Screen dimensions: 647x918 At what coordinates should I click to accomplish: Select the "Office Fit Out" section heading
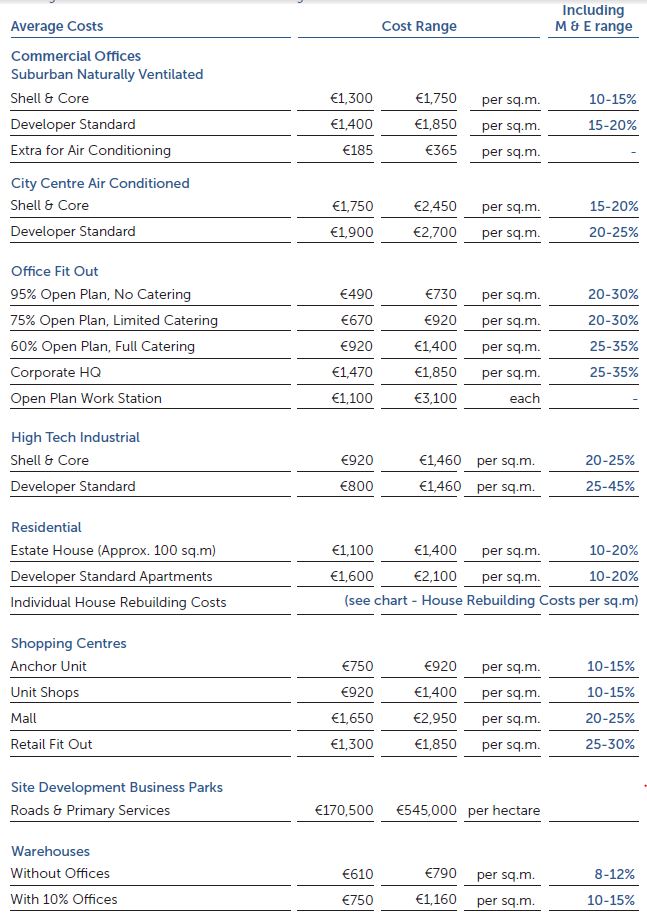(55, 271)
